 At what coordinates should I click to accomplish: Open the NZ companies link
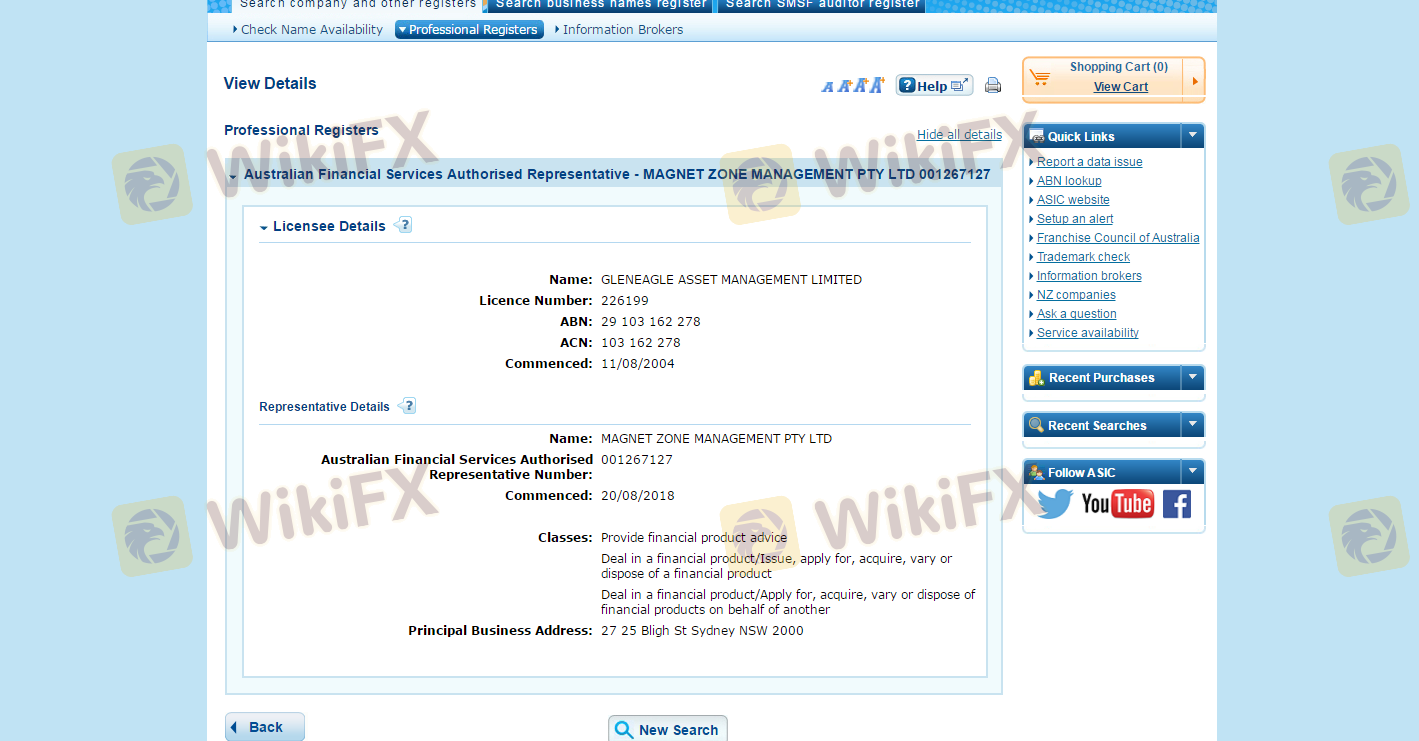pos(1076,295)
